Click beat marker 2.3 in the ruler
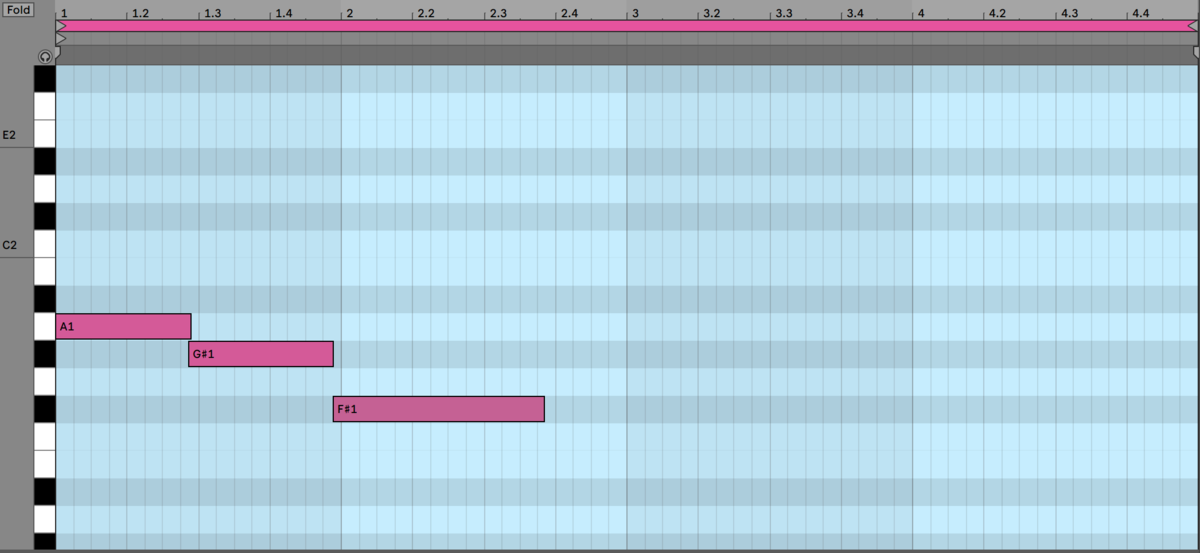 tap(498, 14)
